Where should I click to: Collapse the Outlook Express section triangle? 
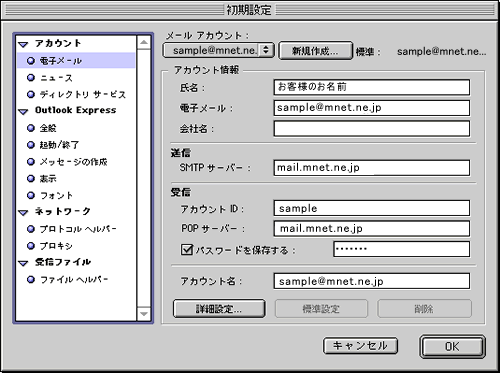23,112
